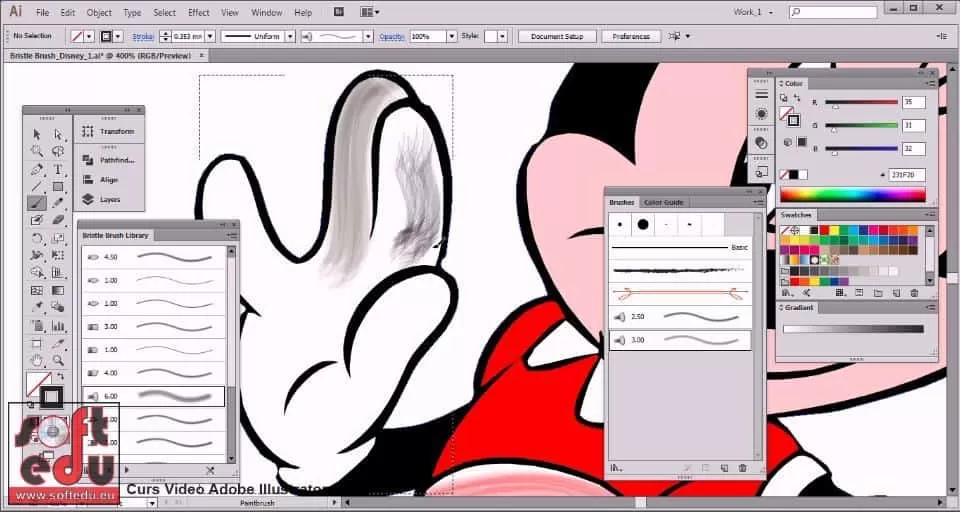960x512 pixels.
Task: Switch to the Color Guide tab
Action: [663, 202]
